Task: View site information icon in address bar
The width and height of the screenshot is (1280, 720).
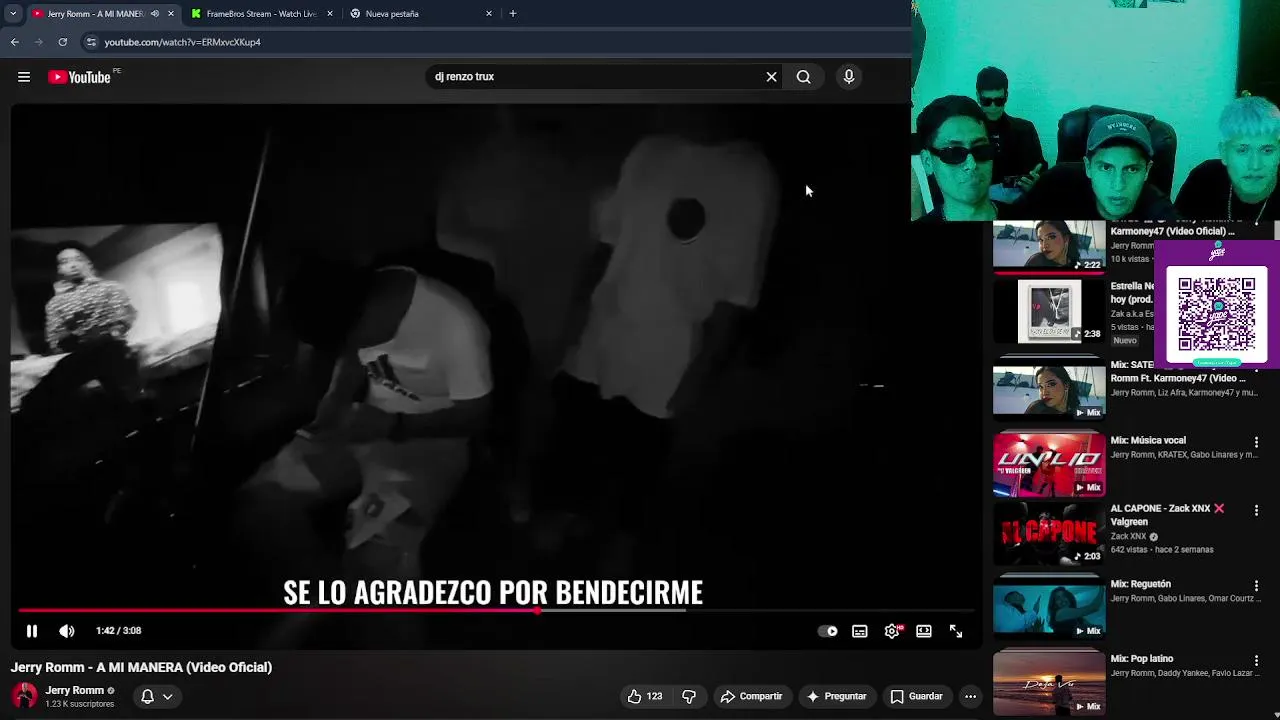Action: (91, 42)
